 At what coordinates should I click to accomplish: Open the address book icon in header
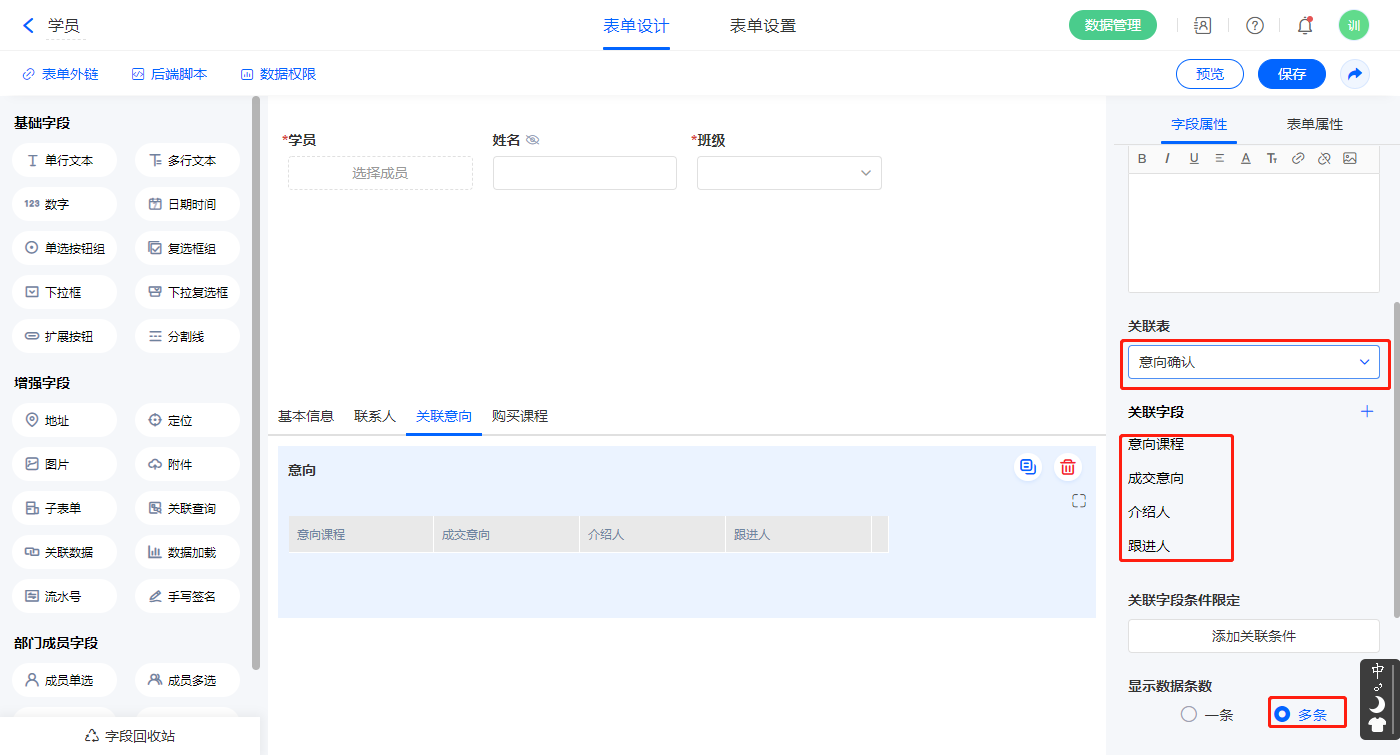click(1203, 26)
